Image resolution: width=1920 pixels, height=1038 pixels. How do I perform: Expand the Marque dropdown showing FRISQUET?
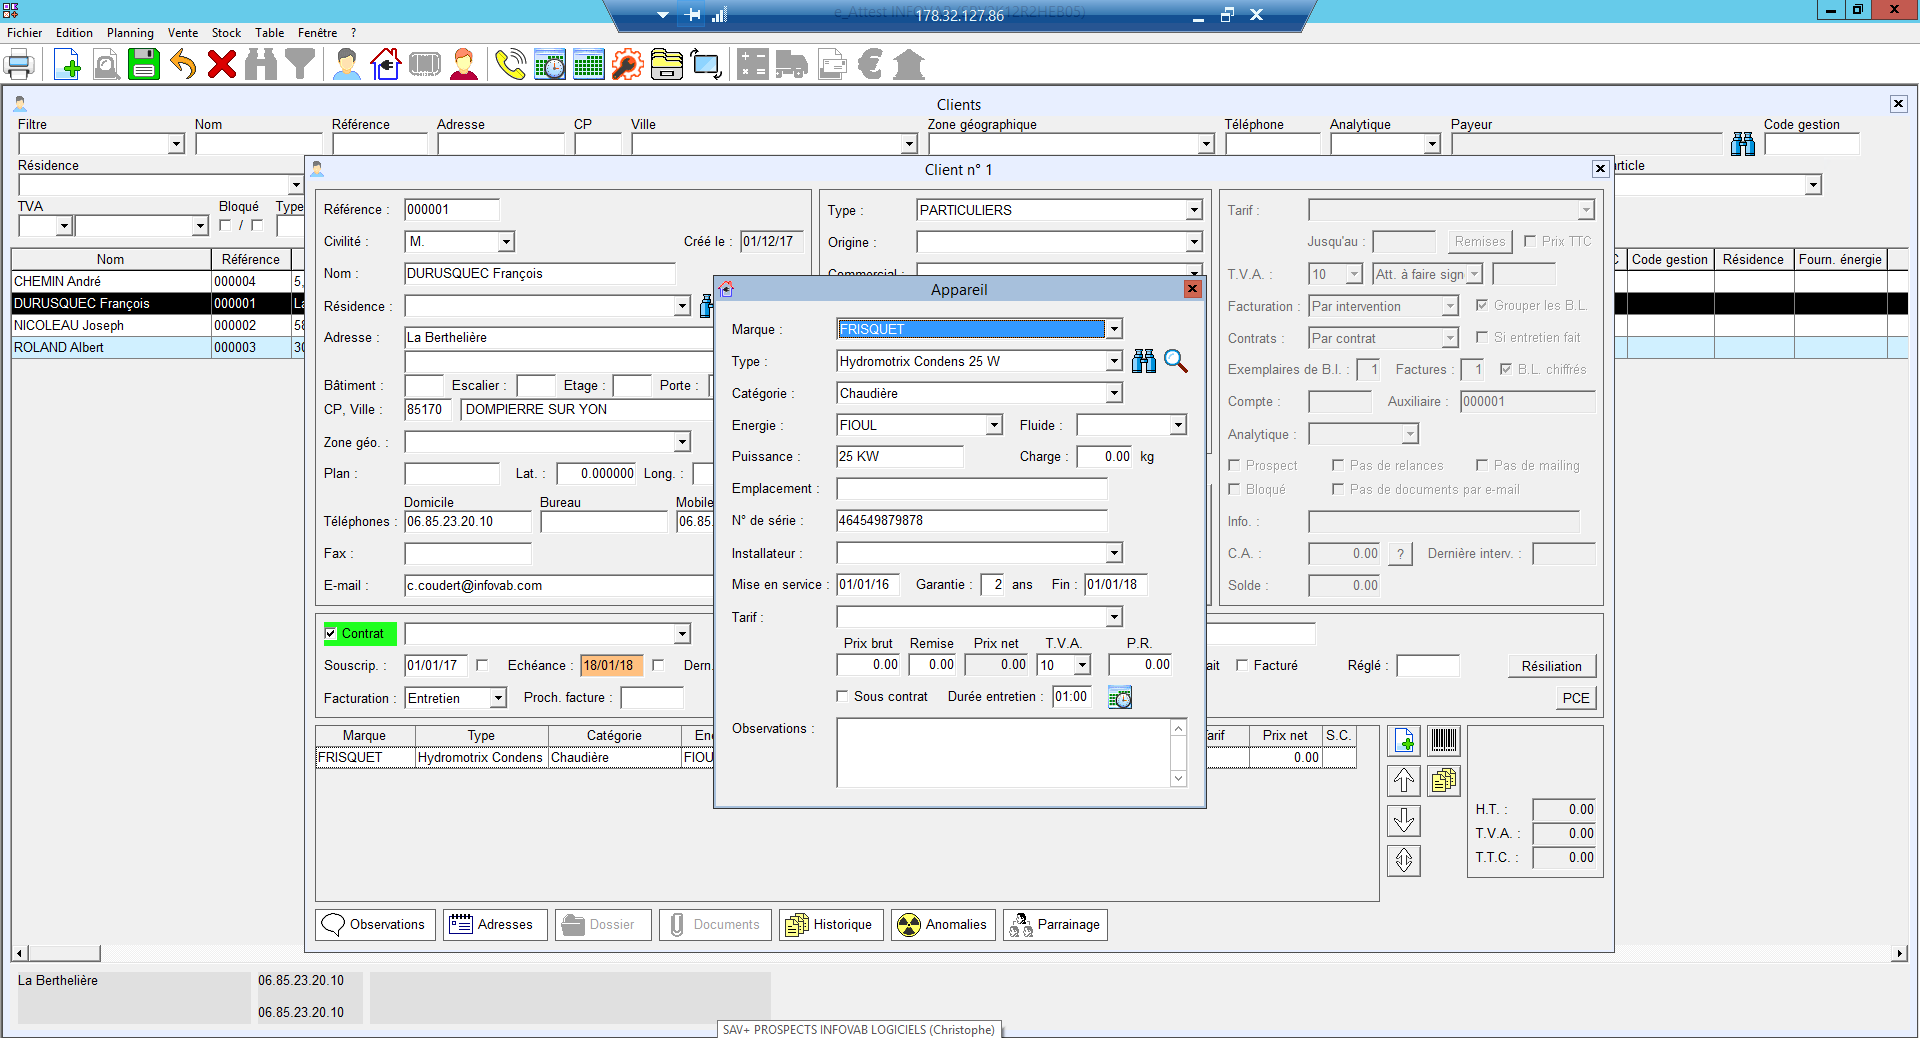(x=1114, y=329)
